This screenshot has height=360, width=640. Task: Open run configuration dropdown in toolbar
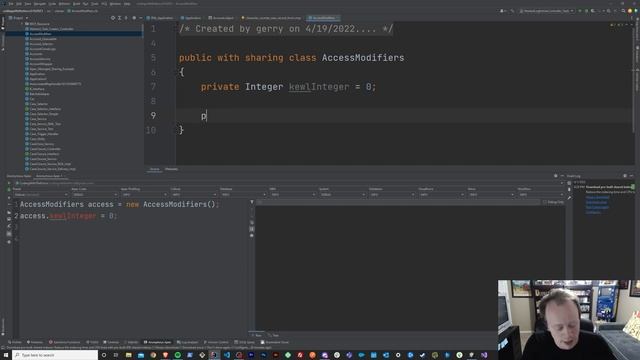point(547,11)
